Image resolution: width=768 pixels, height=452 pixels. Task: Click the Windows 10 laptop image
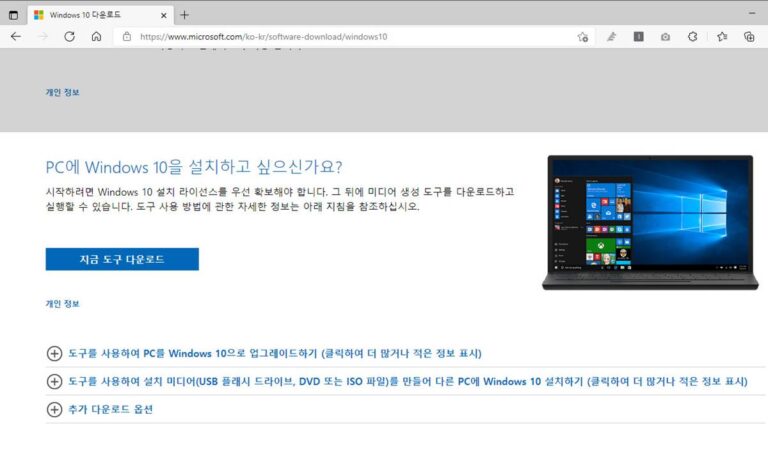click(x=650, y=223)
